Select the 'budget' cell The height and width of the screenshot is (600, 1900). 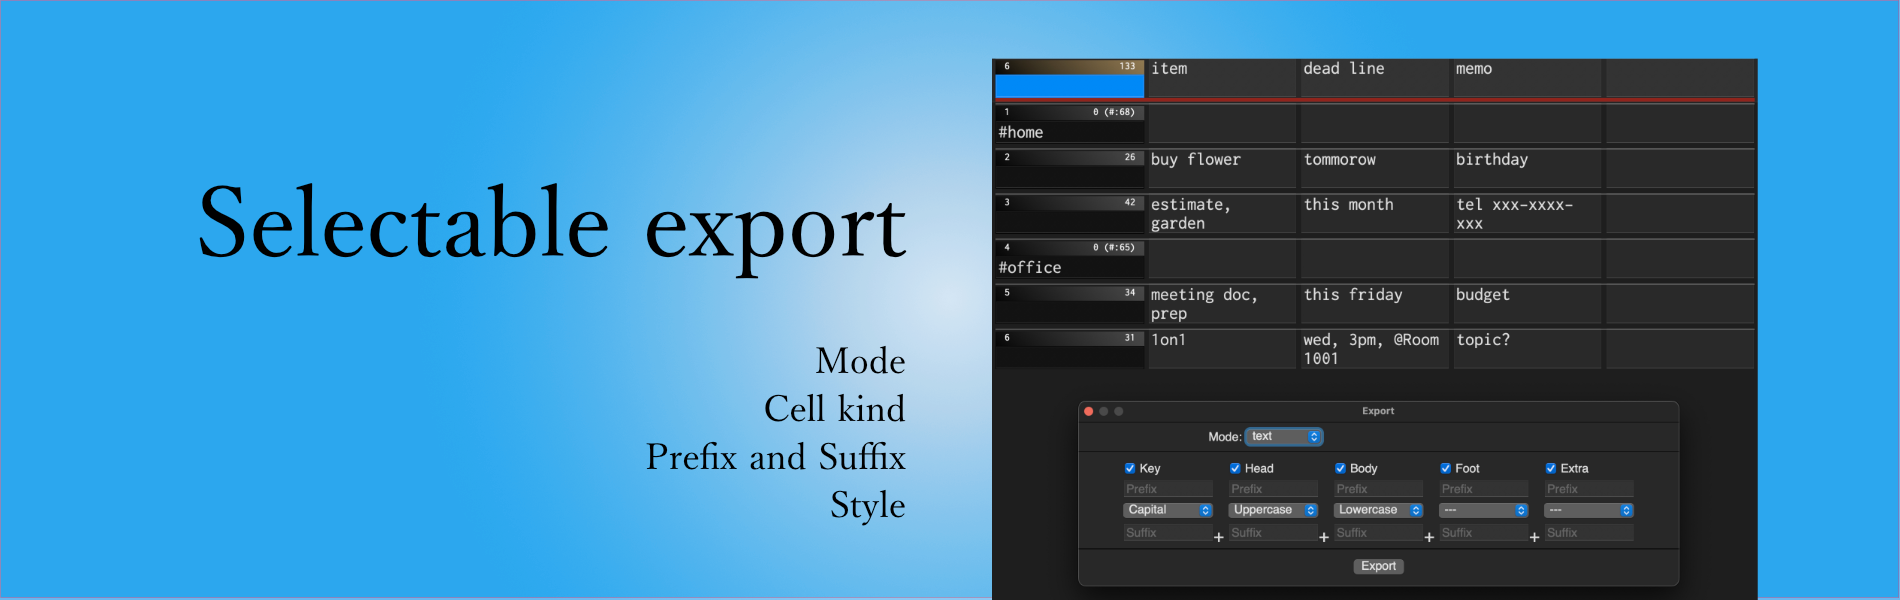tap(1527, 304)
